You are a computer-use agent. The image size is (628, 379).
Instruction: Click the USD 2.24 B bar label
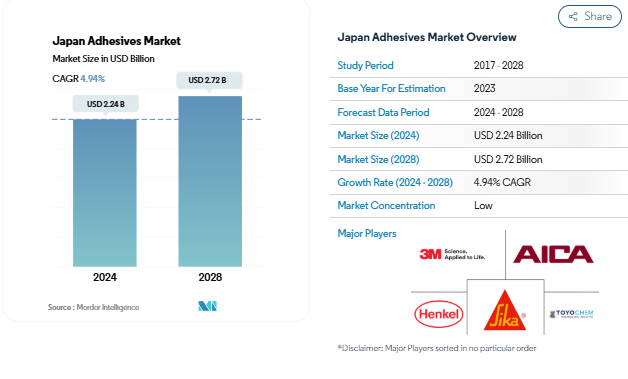coord(106,104)
